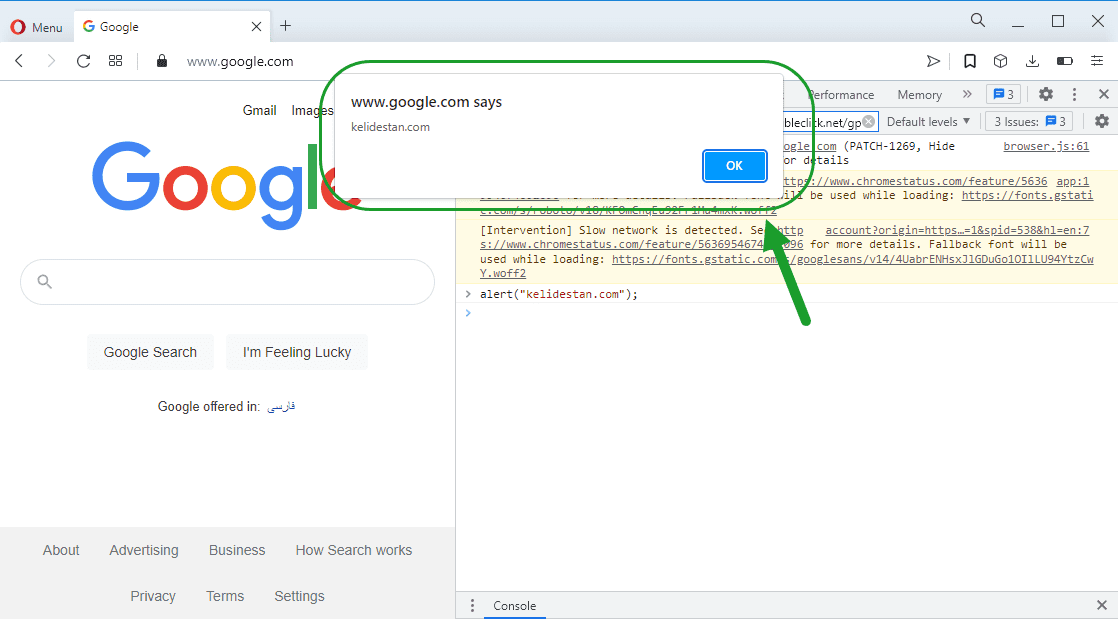Open Speed Dial start page grid icon
Screen dimensions: 1118x619
click(116, 61)
